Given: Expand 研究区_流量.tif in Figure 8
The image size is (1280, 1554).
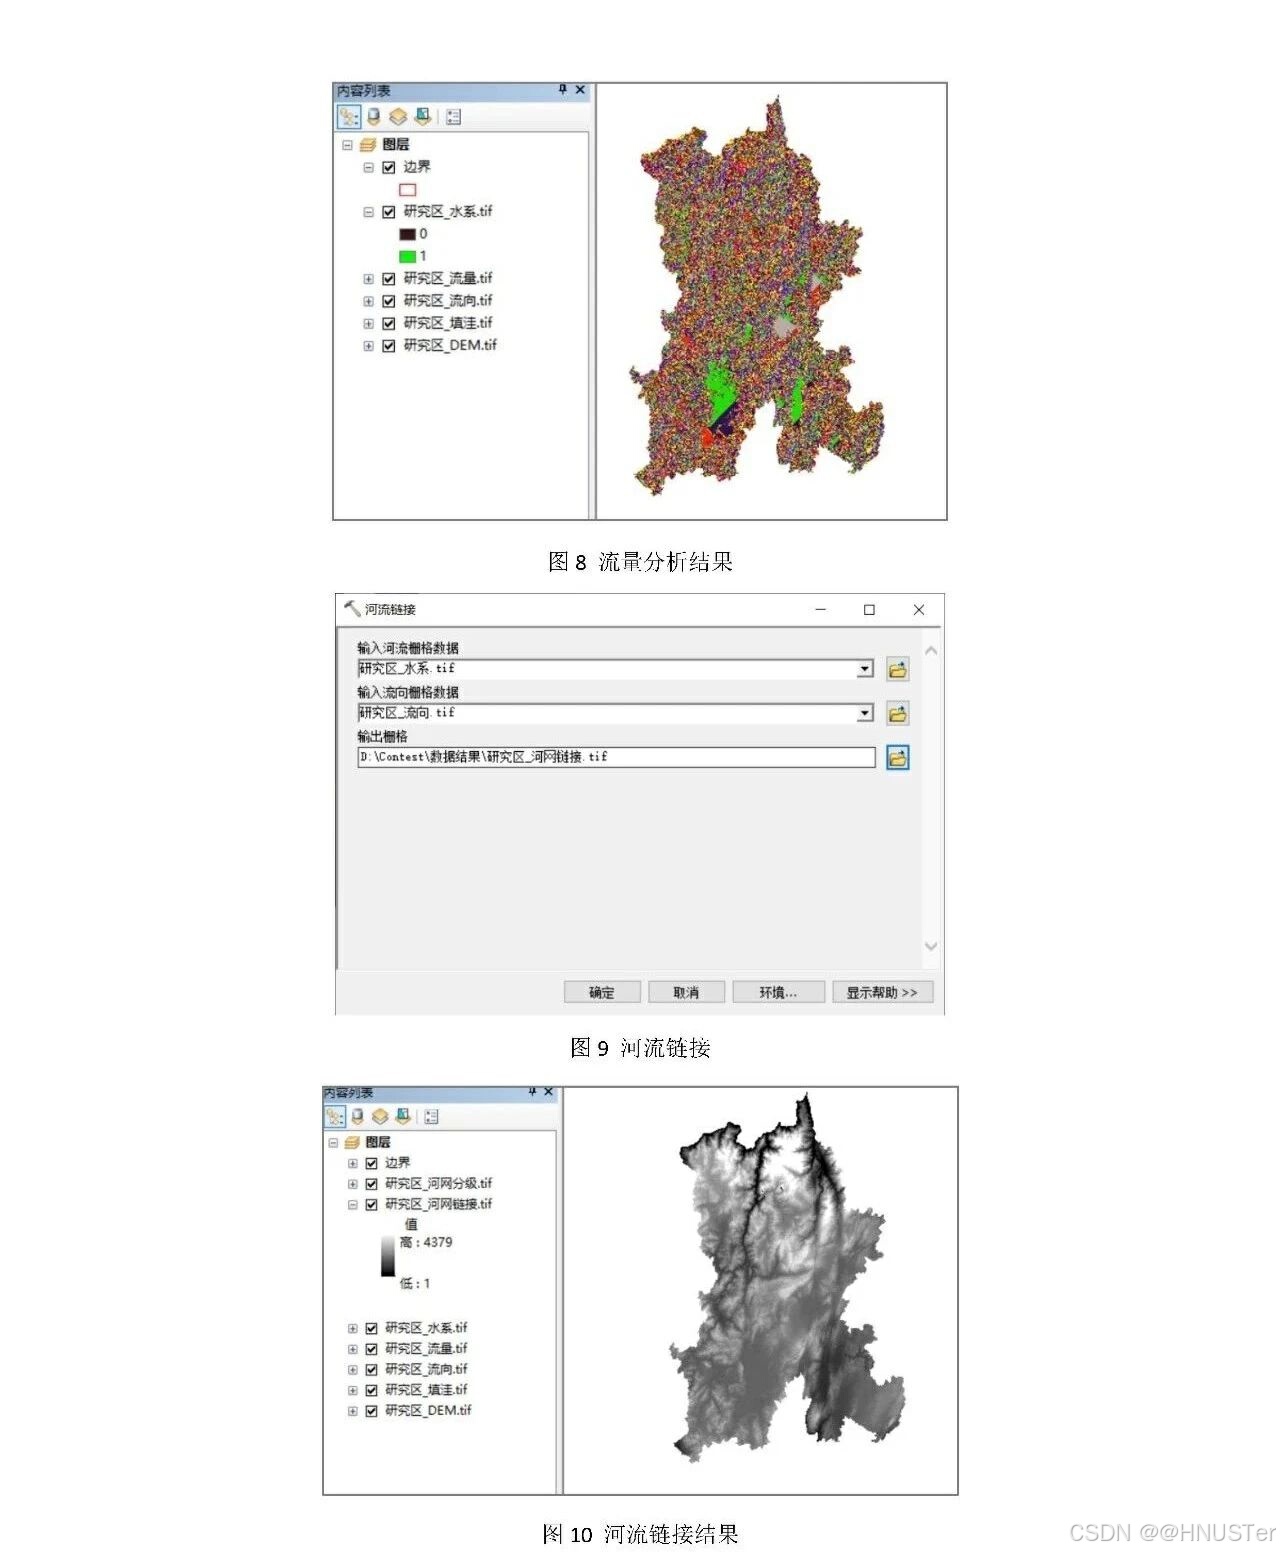Looking at the screenshot, I should 368,279.
